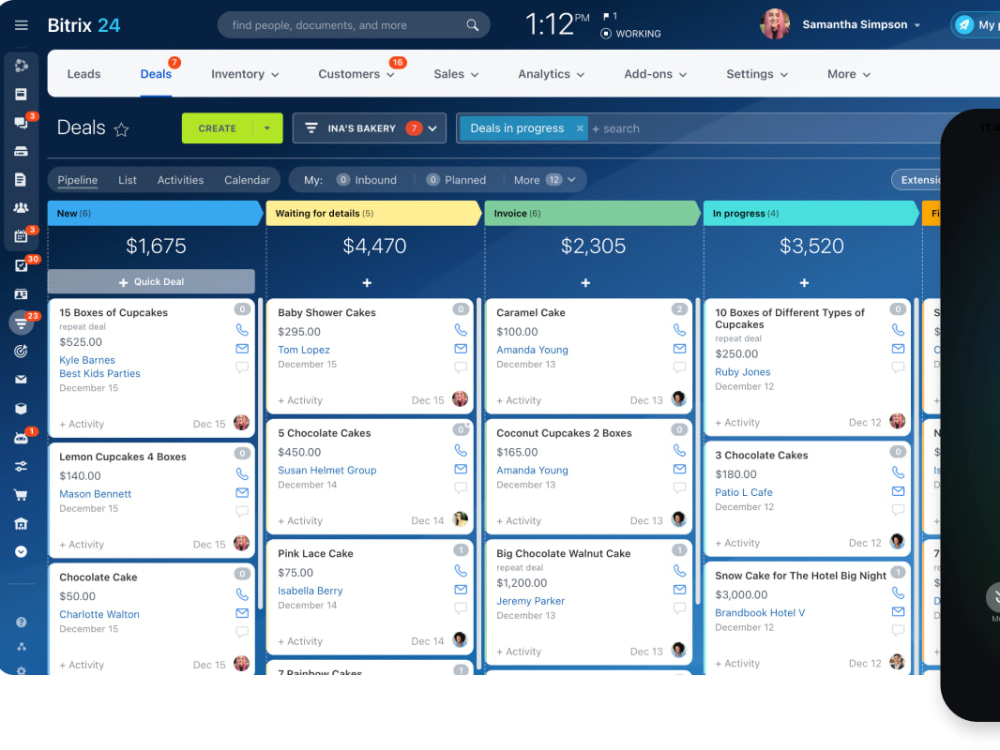Click Quick Deal button in New column
The width and height of the screenshot is (1000, 750).
[151, 281]
